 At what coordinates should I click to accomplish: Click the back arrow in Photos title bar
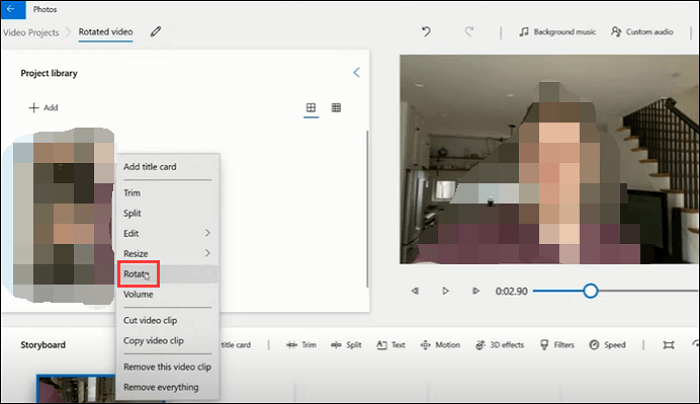[11, 9]
